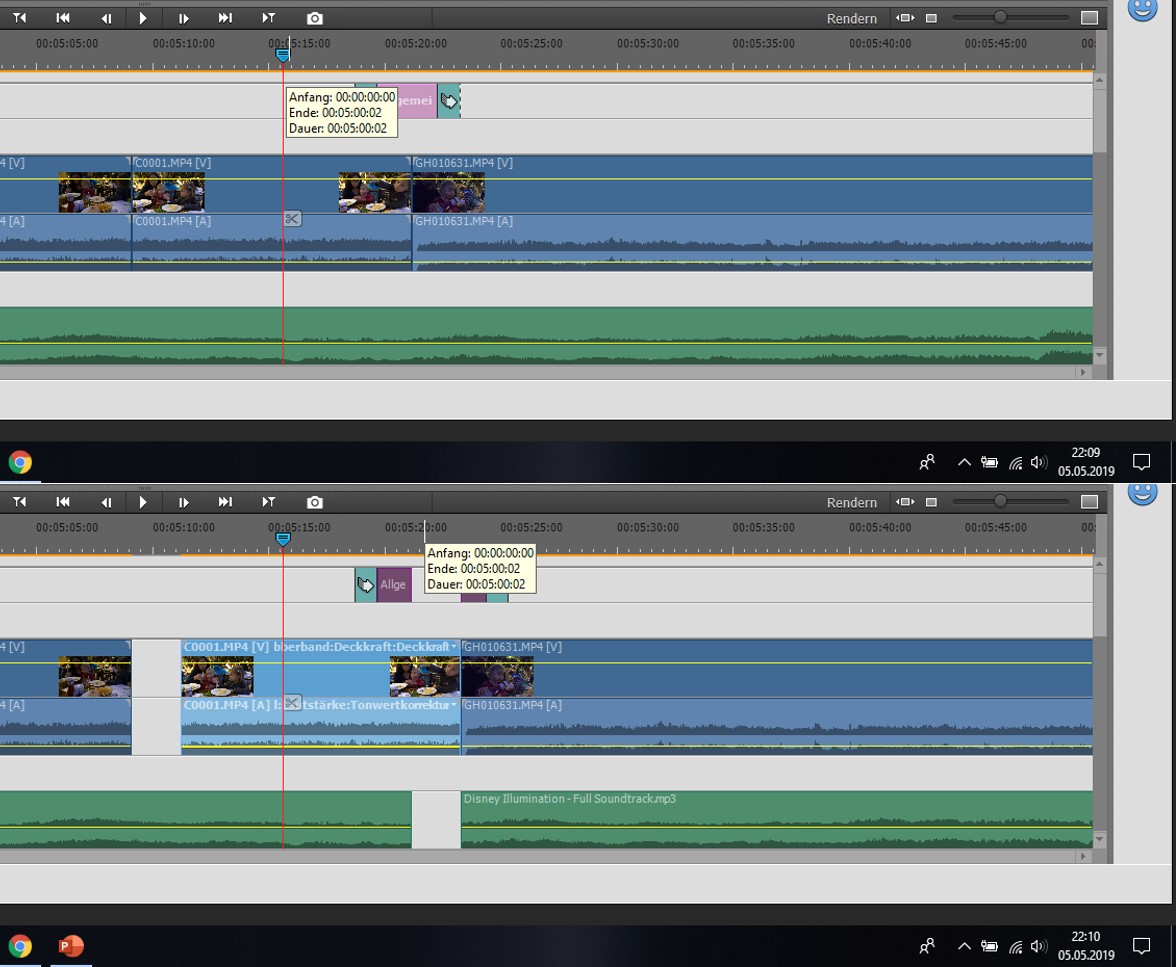Image resolution: width=1176 pixels, height=967 pixels.
Task: Click the zoom slider handle in lower timeline
Action: (1000, 500)
